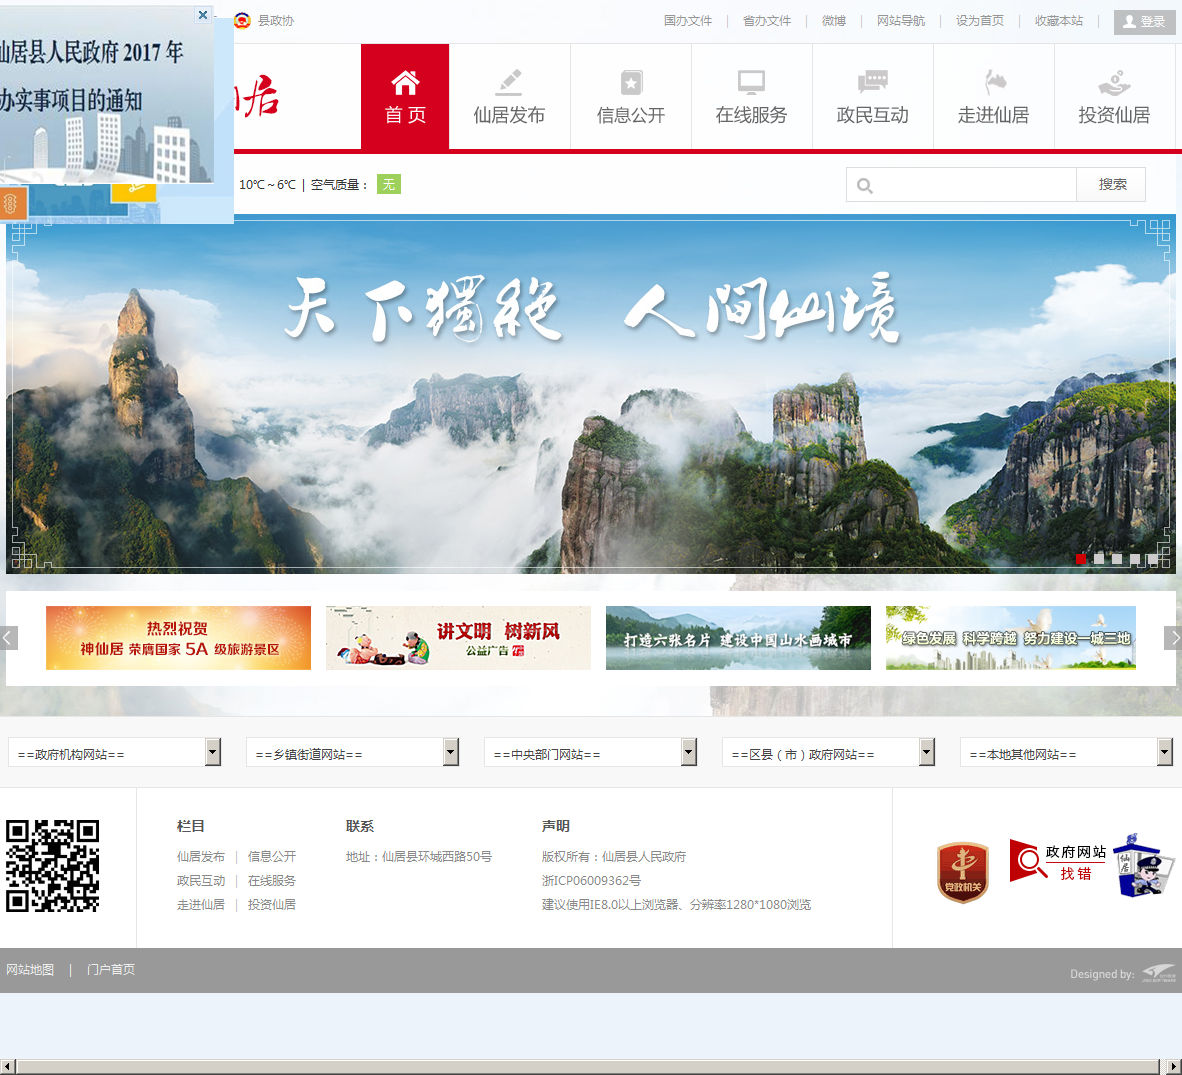Expand the 政府机构网站 dropdown

tap(115, 752)
